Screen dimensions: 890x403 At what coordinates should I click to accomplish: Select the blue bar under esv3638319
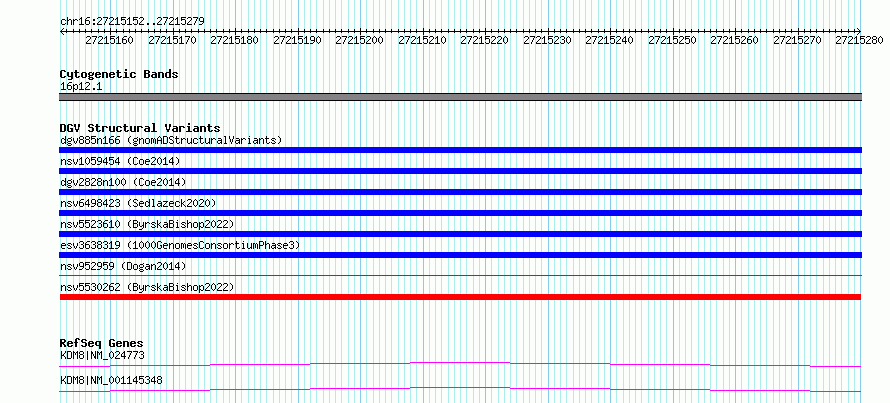pos(460,255)
